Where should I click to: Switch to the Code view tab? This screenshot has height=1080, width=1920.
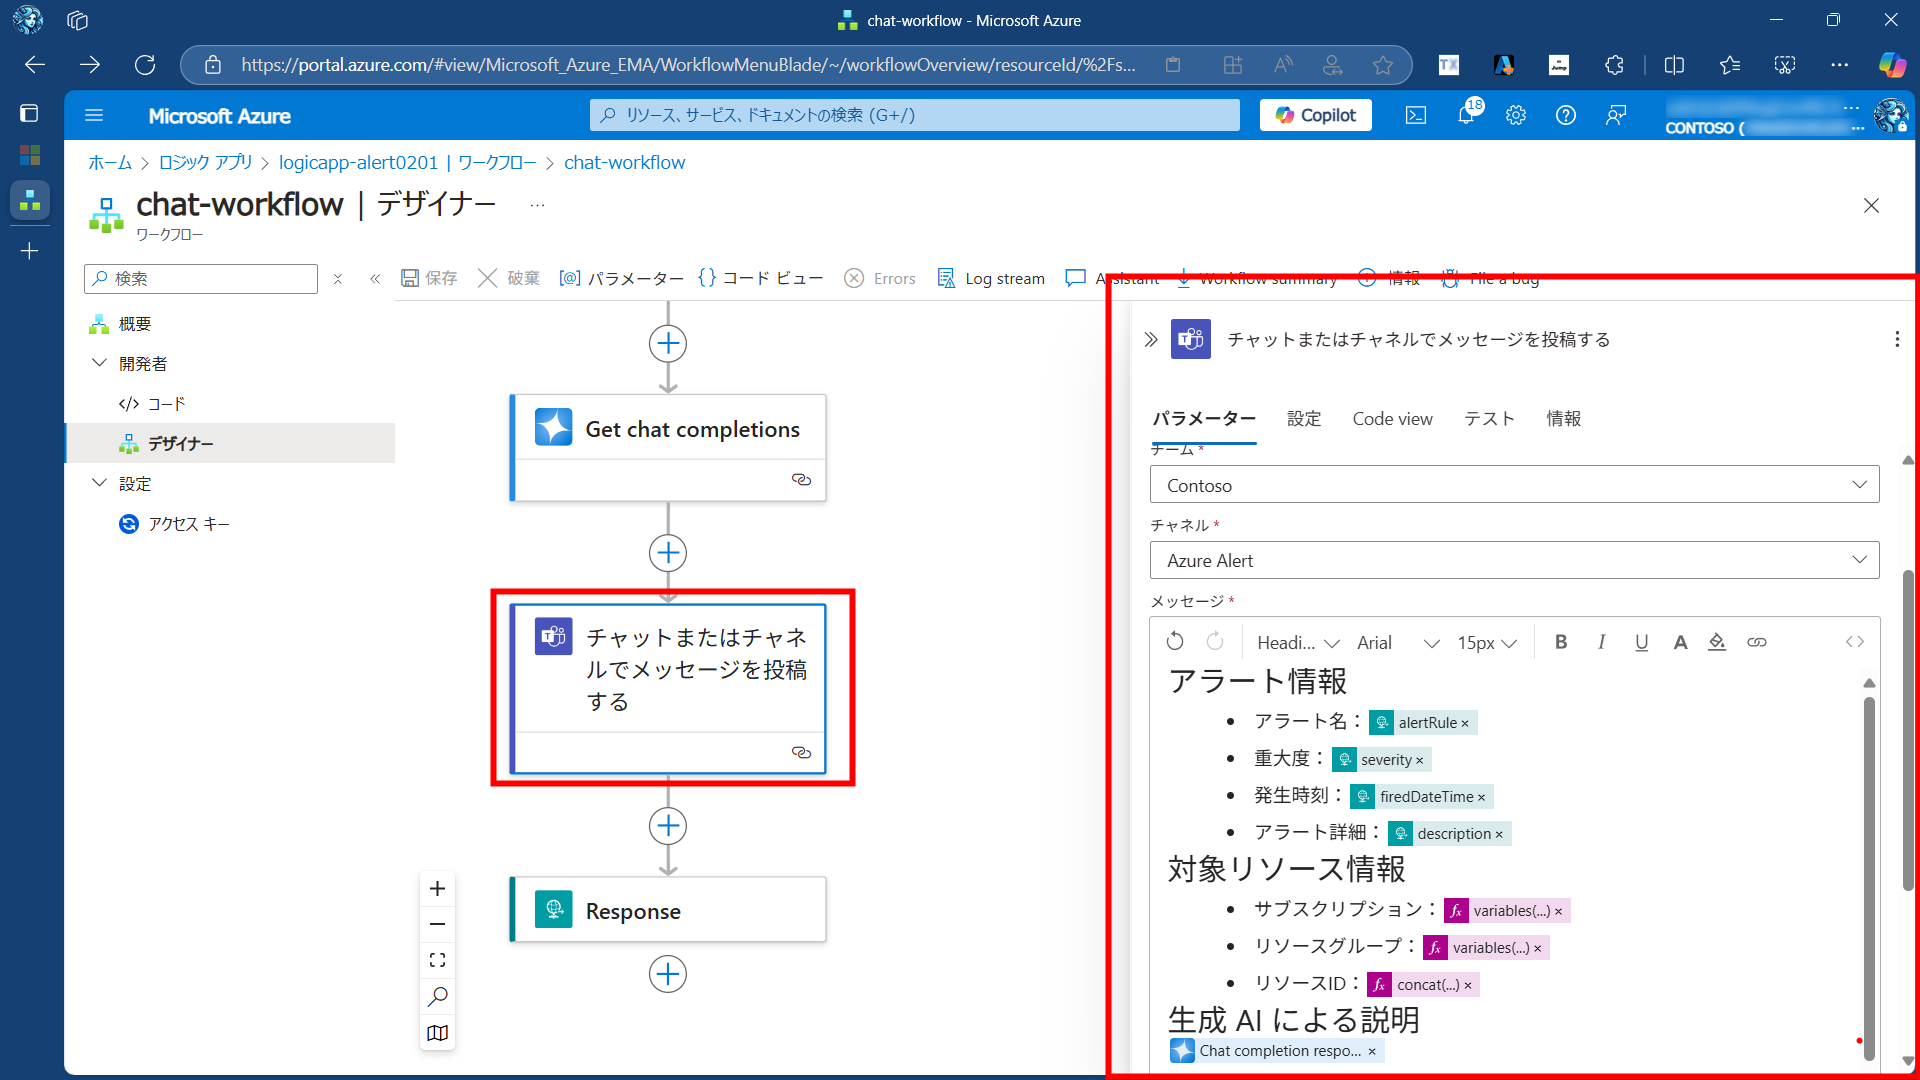coord(1392,419)
